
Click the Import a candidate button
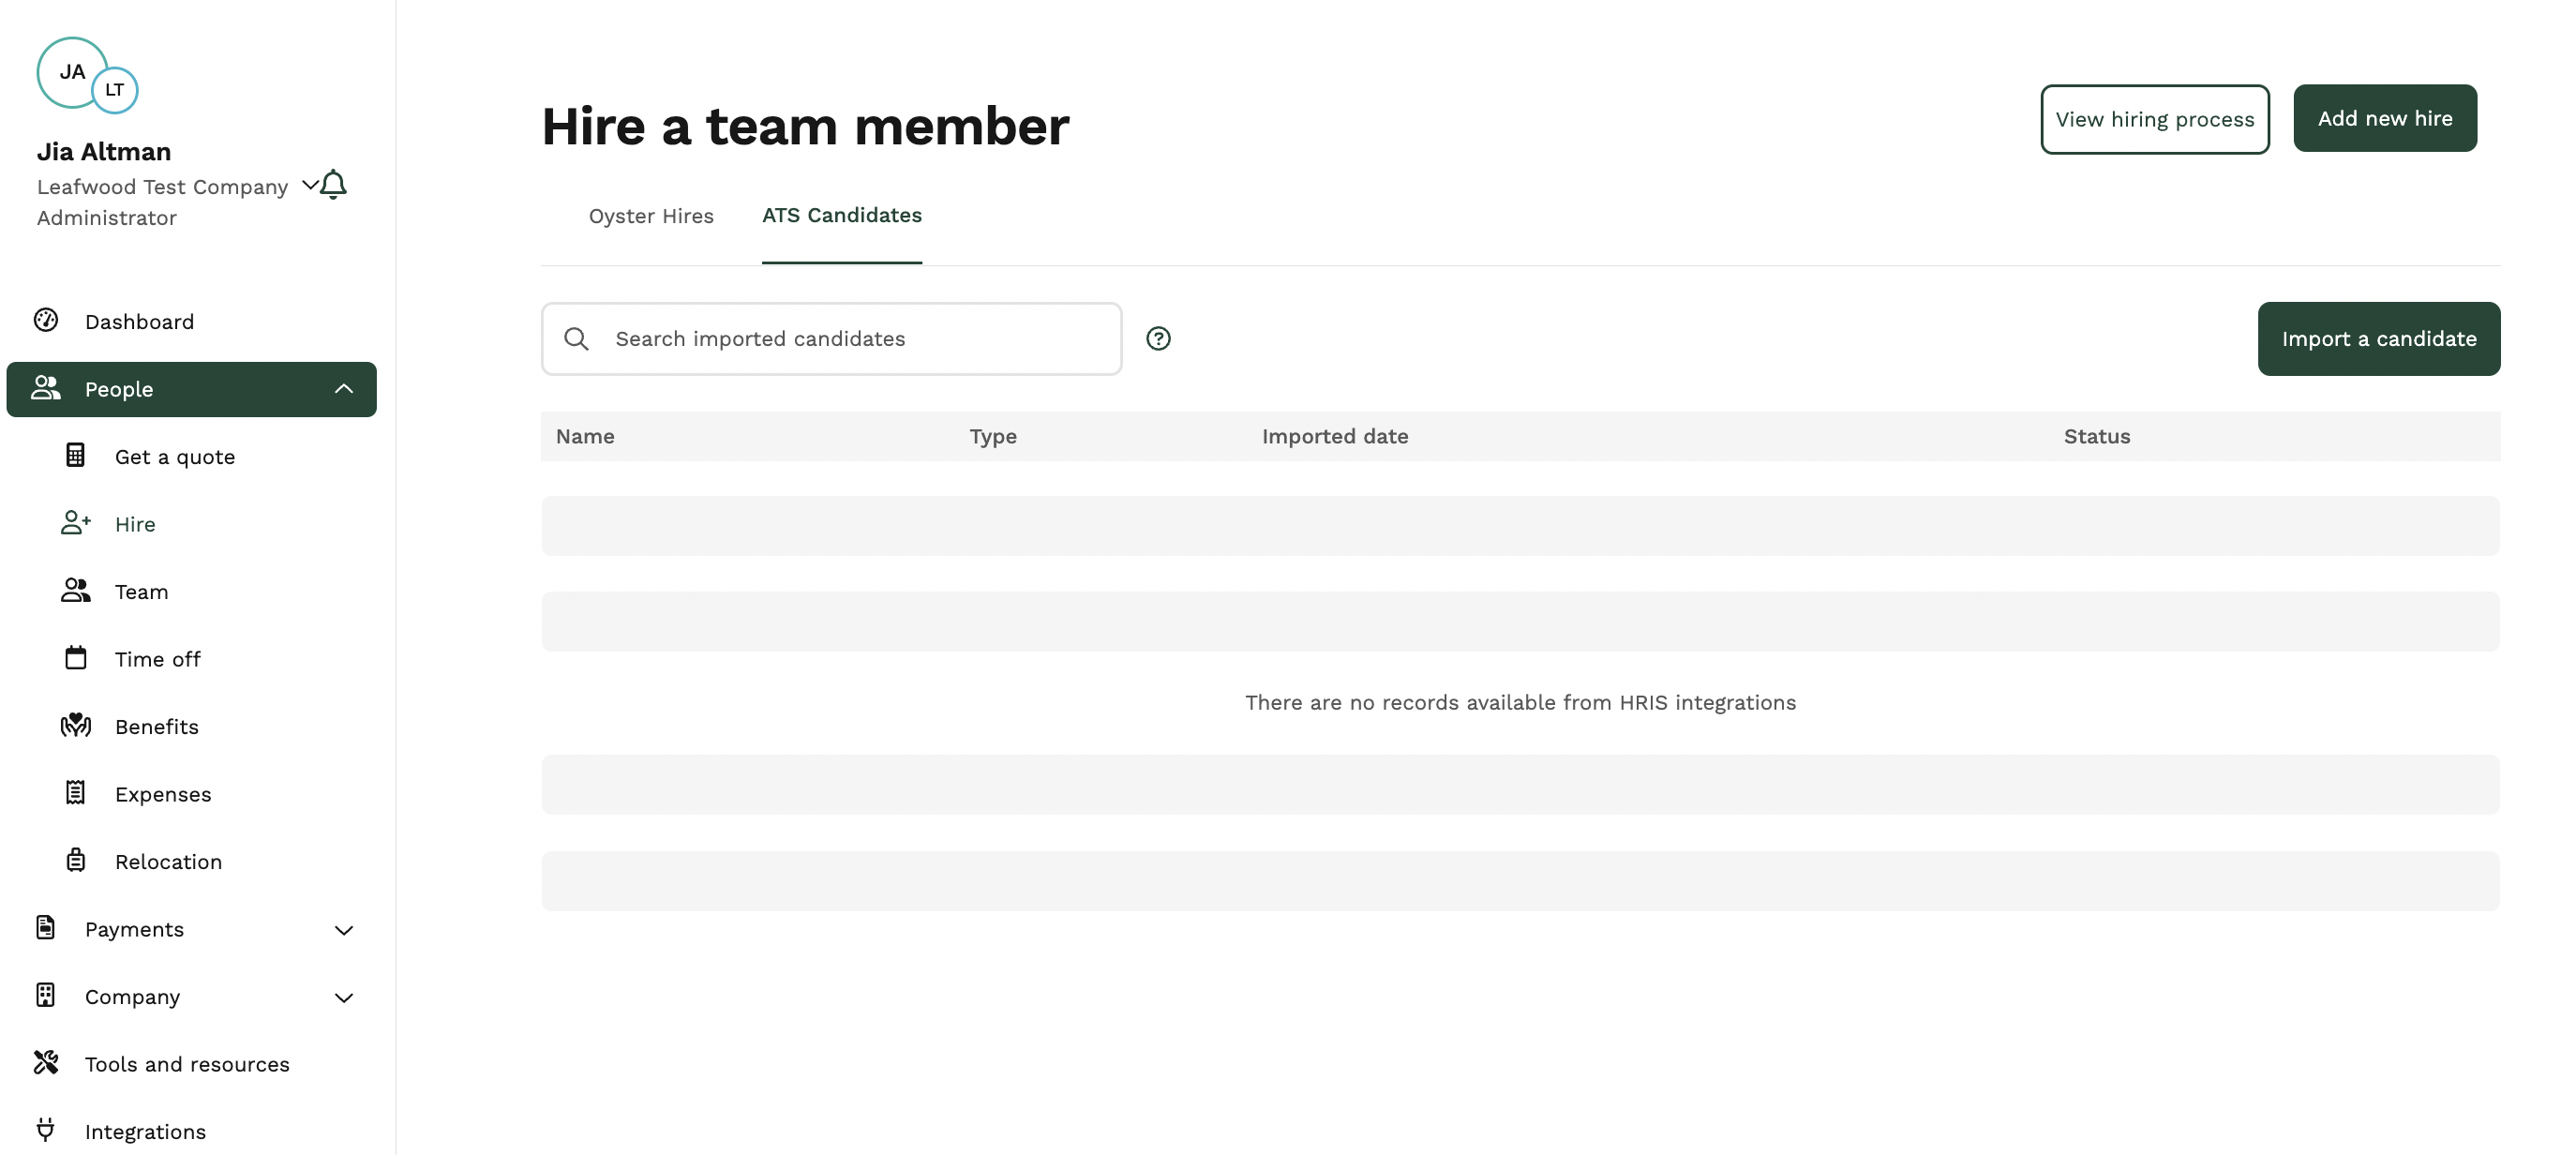(2379, 339)
